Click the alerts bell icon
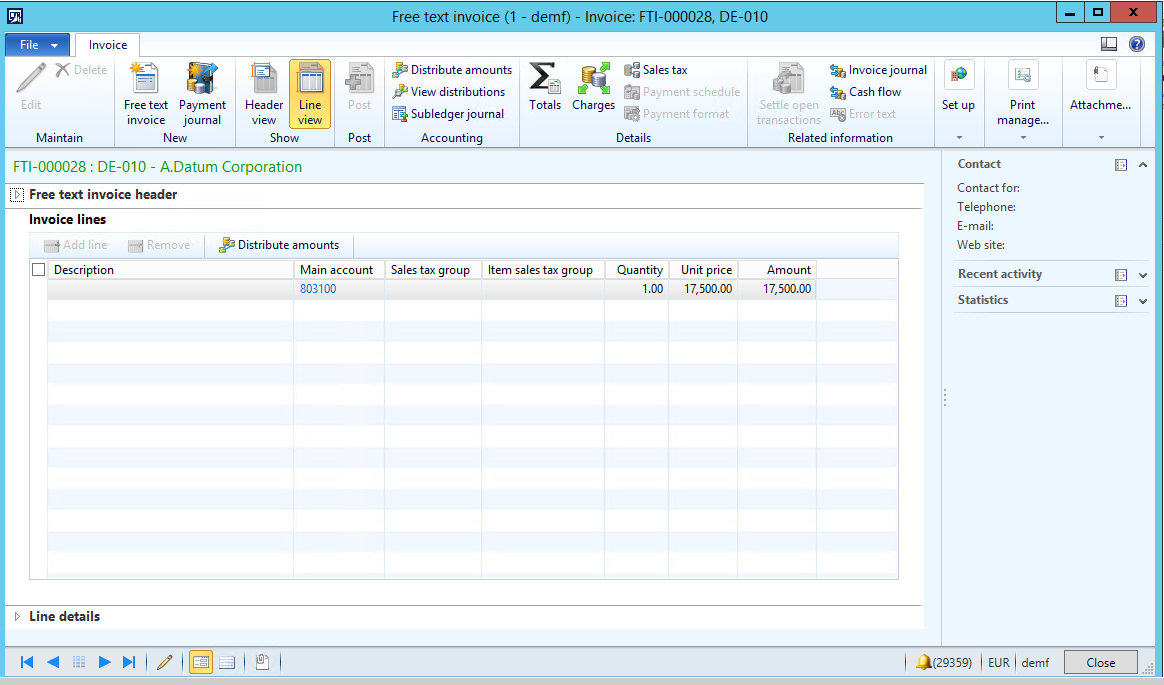The height and width of the screenshot is (685, 1164). pyautogui.click(x=923, y=662)
